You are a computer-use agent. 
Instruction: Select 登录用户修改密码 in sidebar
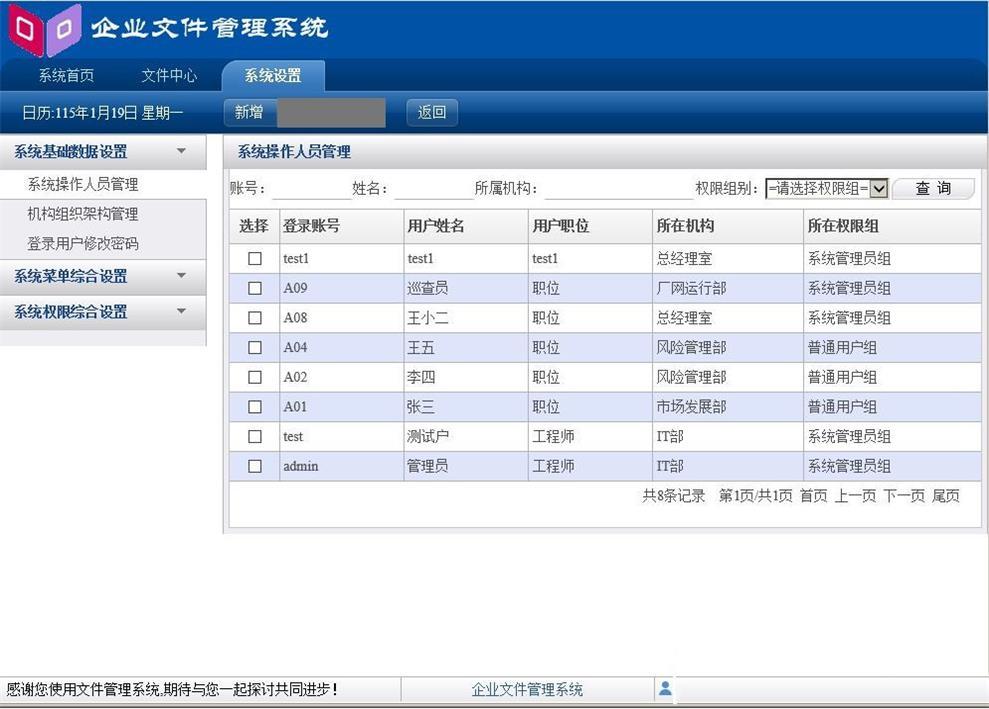coord(83,243)
